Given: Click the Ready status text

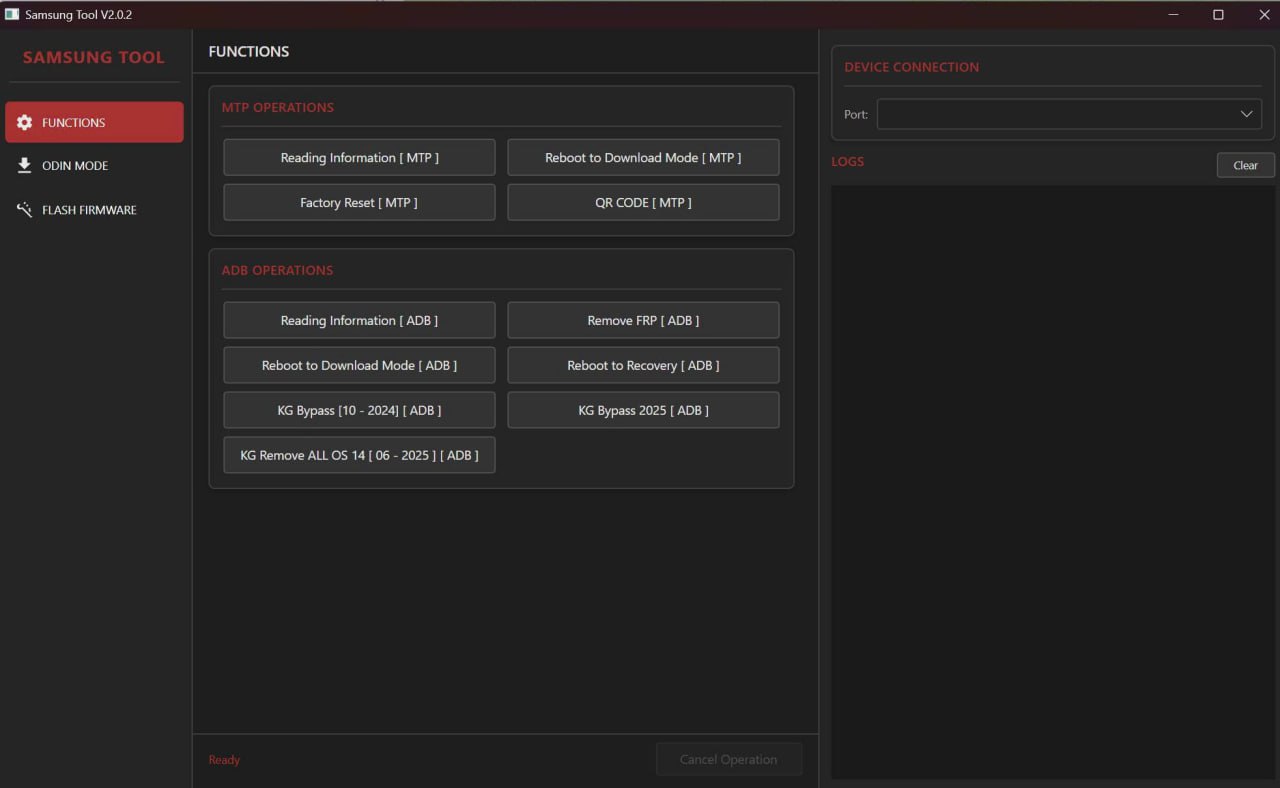Looking at the screenshot, I should point(224,760).
